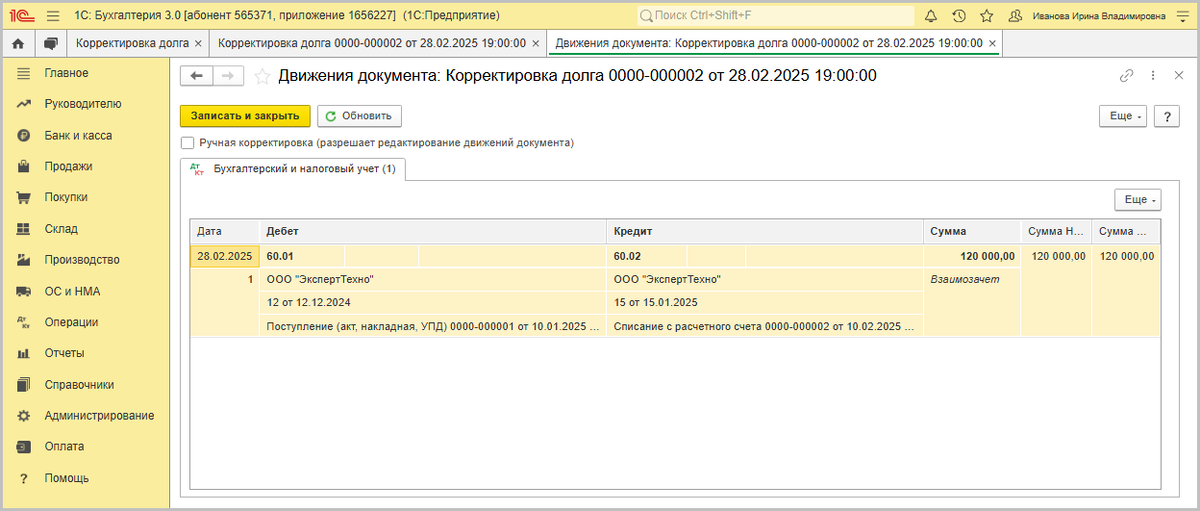Select the debit account 60.01 cell
The height and width of the screenshot is (511, 1200).
click(302, 256)
